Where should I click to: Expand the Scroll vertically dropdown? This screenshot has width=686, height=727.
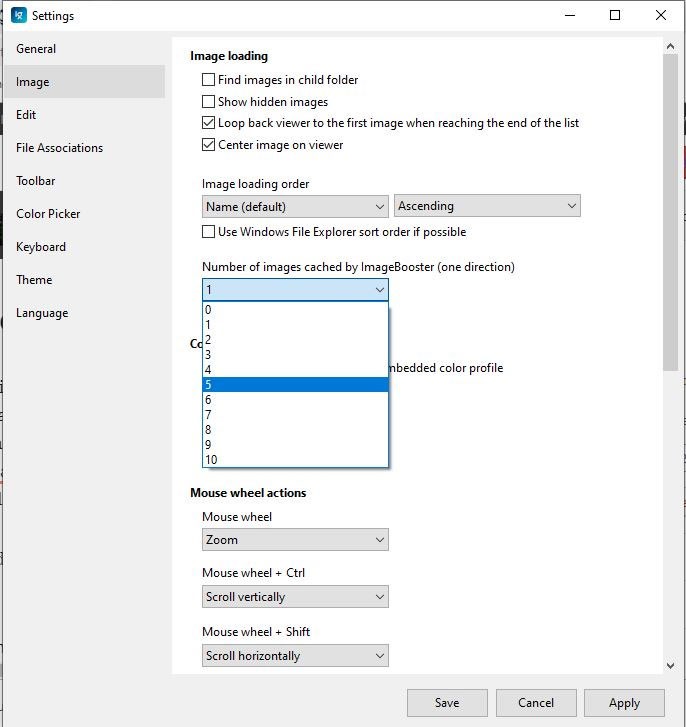294,597
